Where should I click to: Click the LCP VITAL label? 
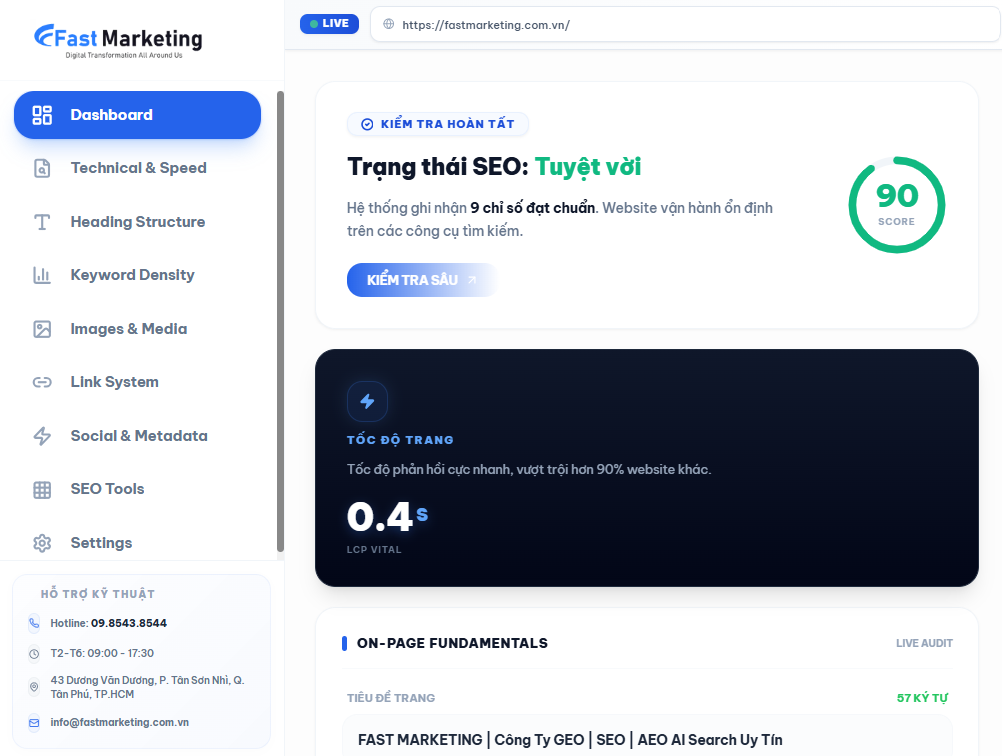(x=374, y=550)
